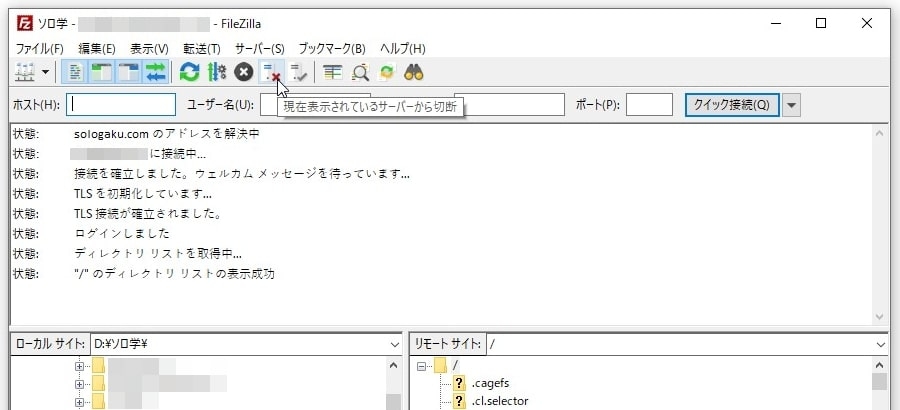Open the ブックマーク(B) menu
Viewport: 900px width, 410px height.
click(332, 48)
